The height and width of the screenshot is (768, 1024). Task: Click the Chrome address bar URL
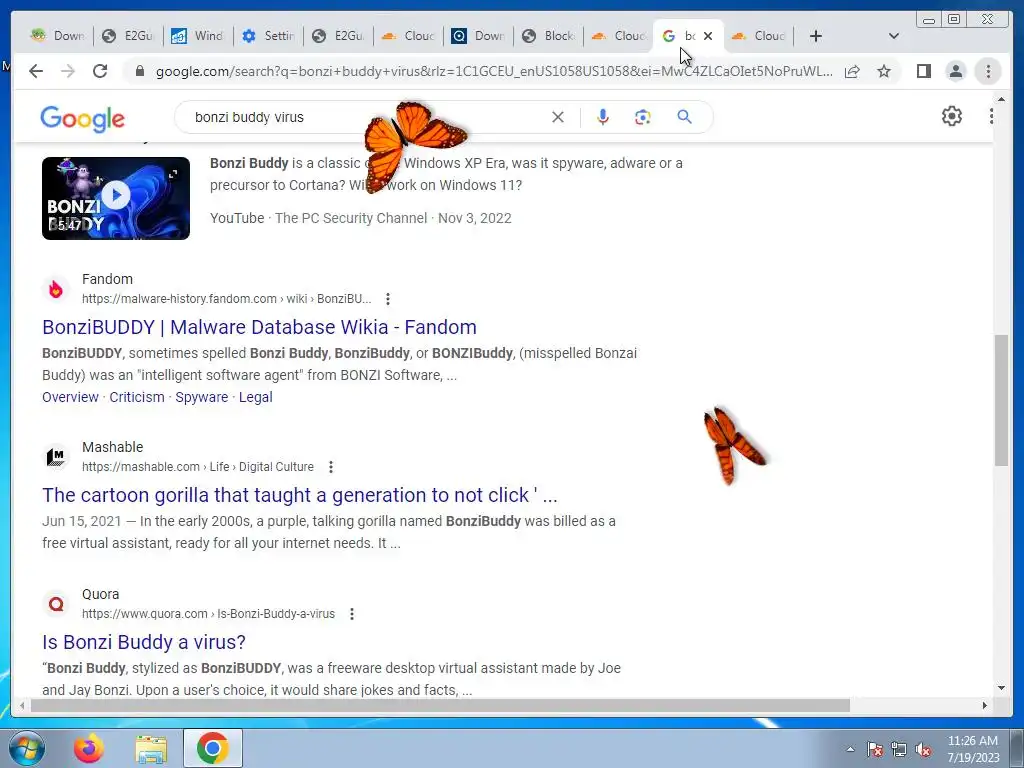[494, 71]
